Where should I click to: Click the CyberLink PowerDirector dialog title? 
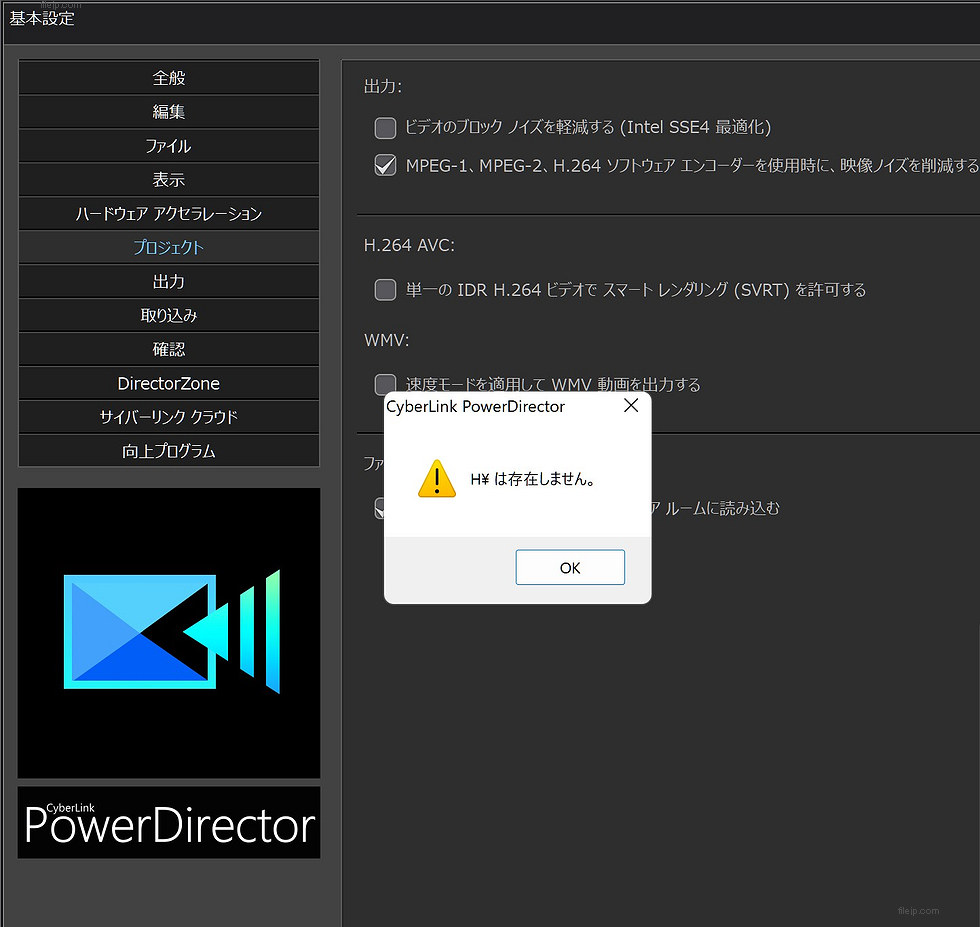coord(475,406)
